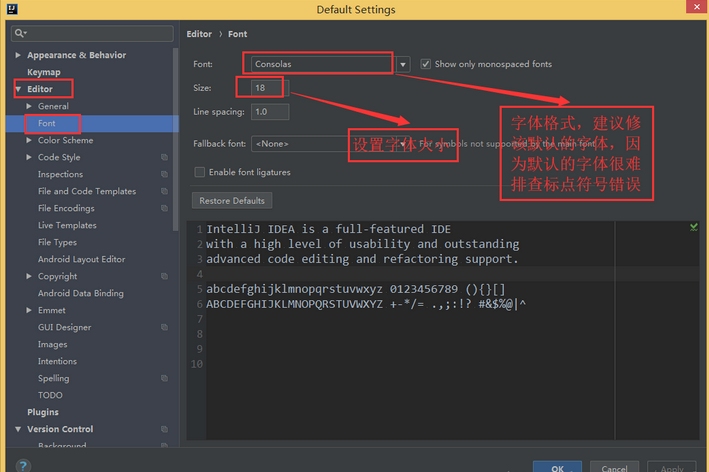Click the Size field showing 18
The height and width of the screenshot is (472, 709).
tap(270, 88)
